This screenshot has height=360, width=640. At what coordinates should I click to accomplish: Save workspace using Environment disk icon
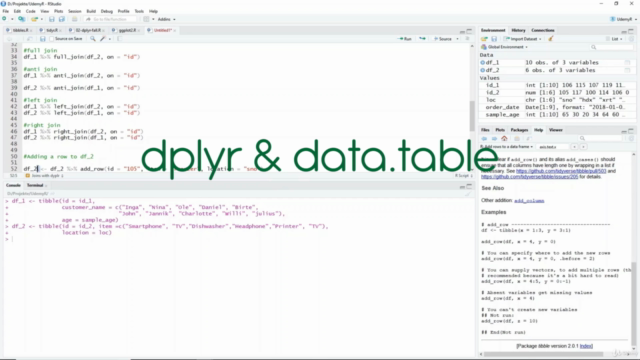[x=494, y=39]
